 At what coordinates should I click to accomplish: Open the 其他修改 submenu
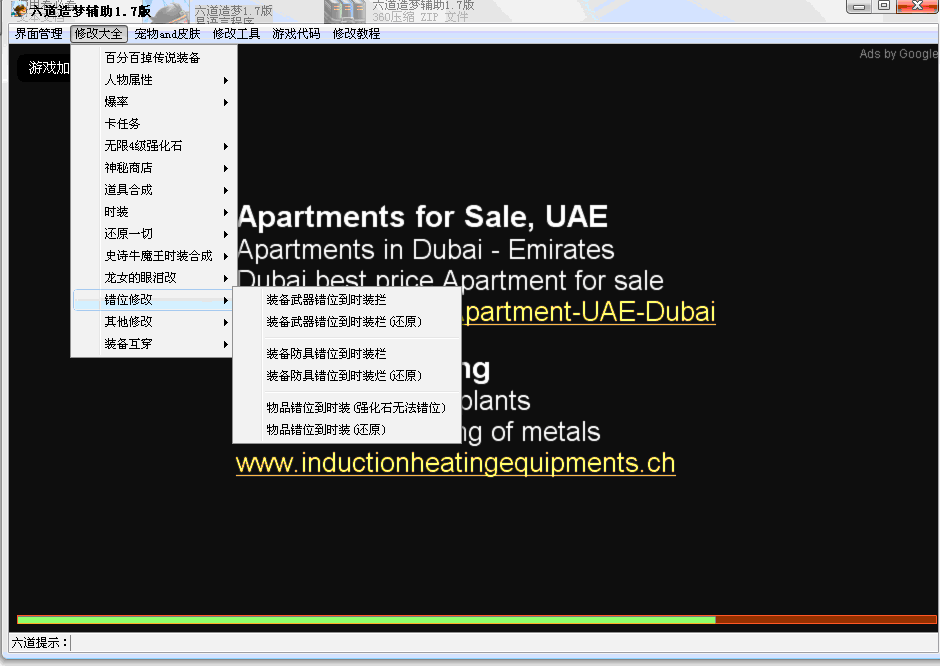coord(154,322)
